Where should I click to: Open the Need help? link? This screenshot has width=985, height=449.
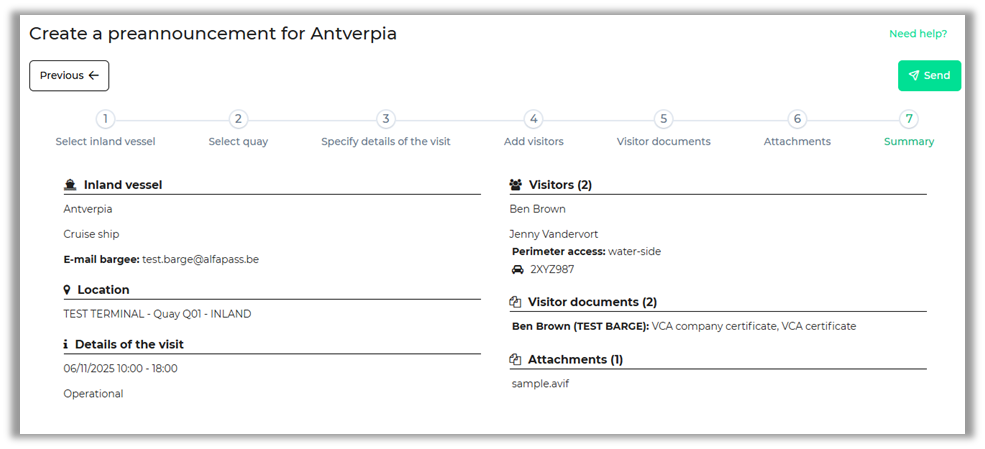pos(917,34)
